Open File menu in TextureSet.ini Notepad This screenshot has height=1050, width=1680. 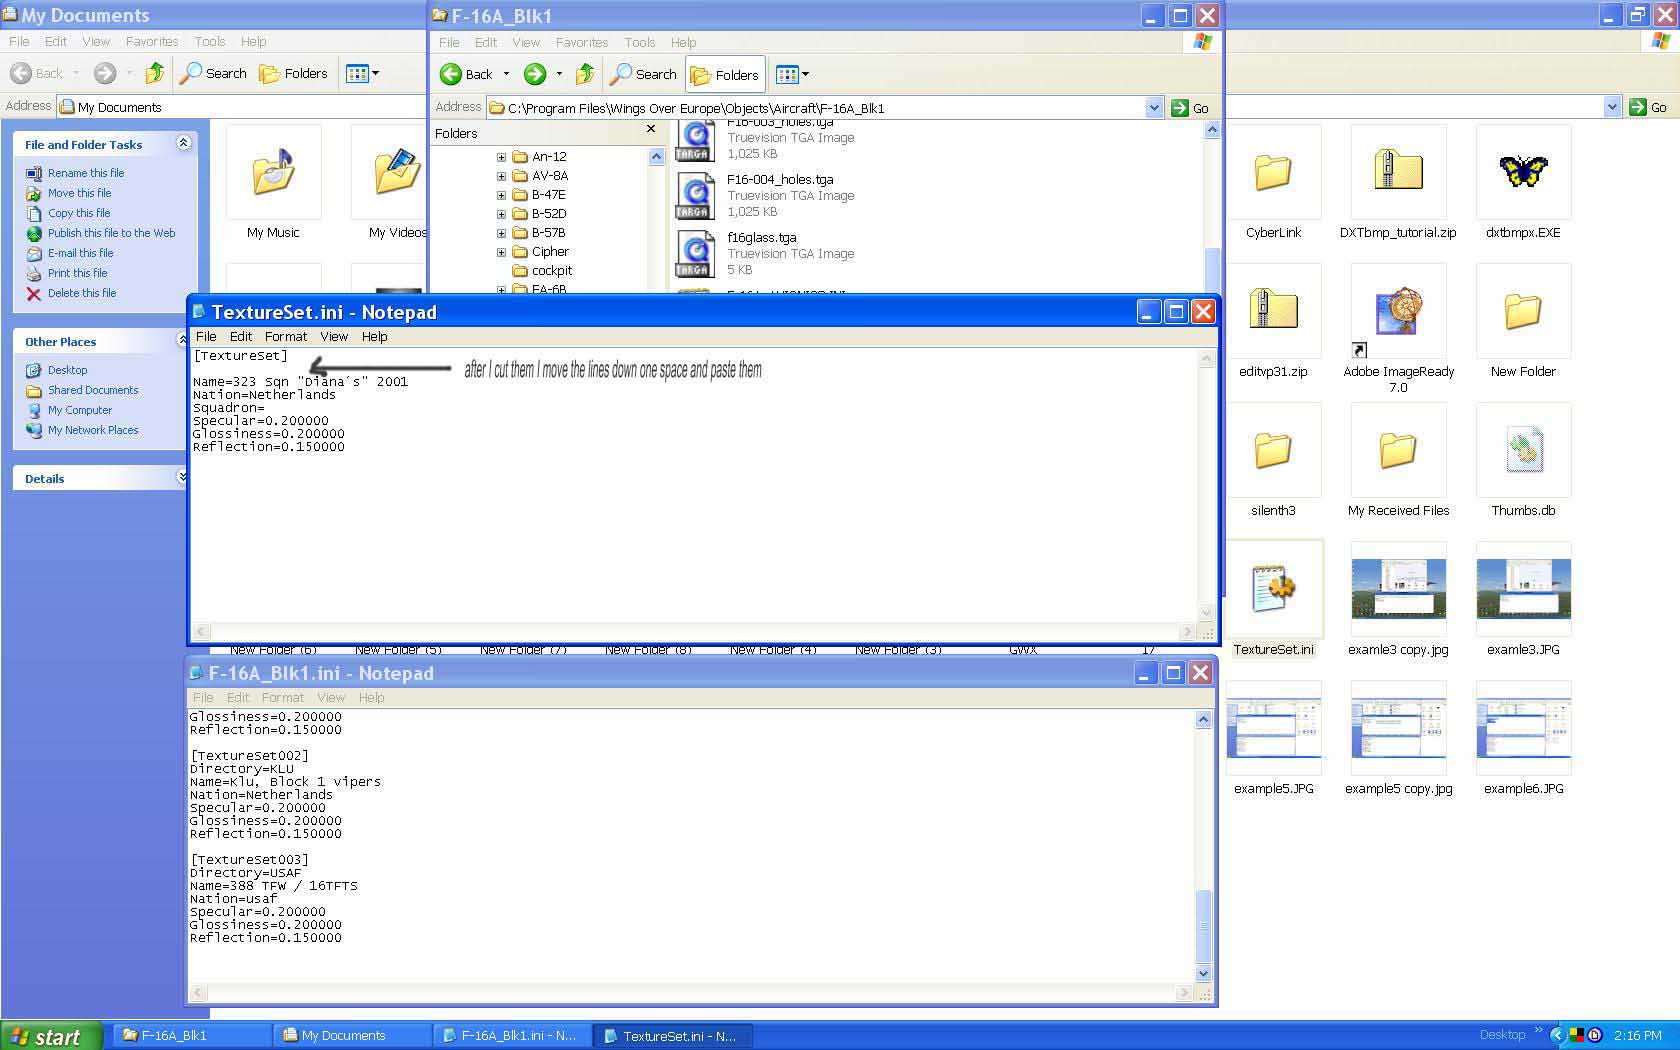206,337
